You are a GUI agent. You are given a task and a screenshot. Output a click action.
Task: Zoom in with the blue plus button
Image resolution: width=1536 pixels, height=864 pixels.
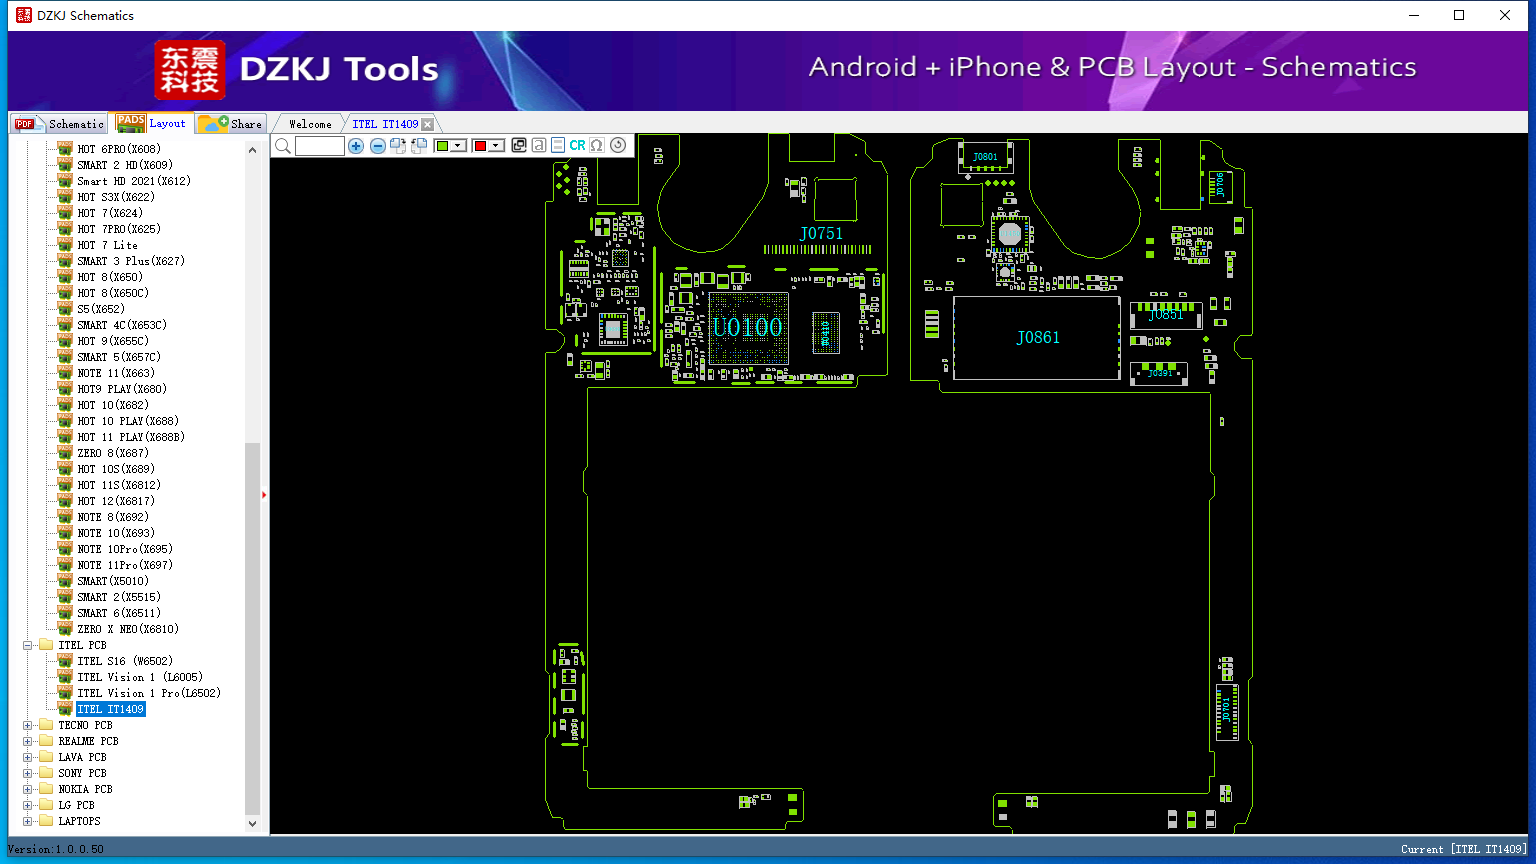pos(356,146)
